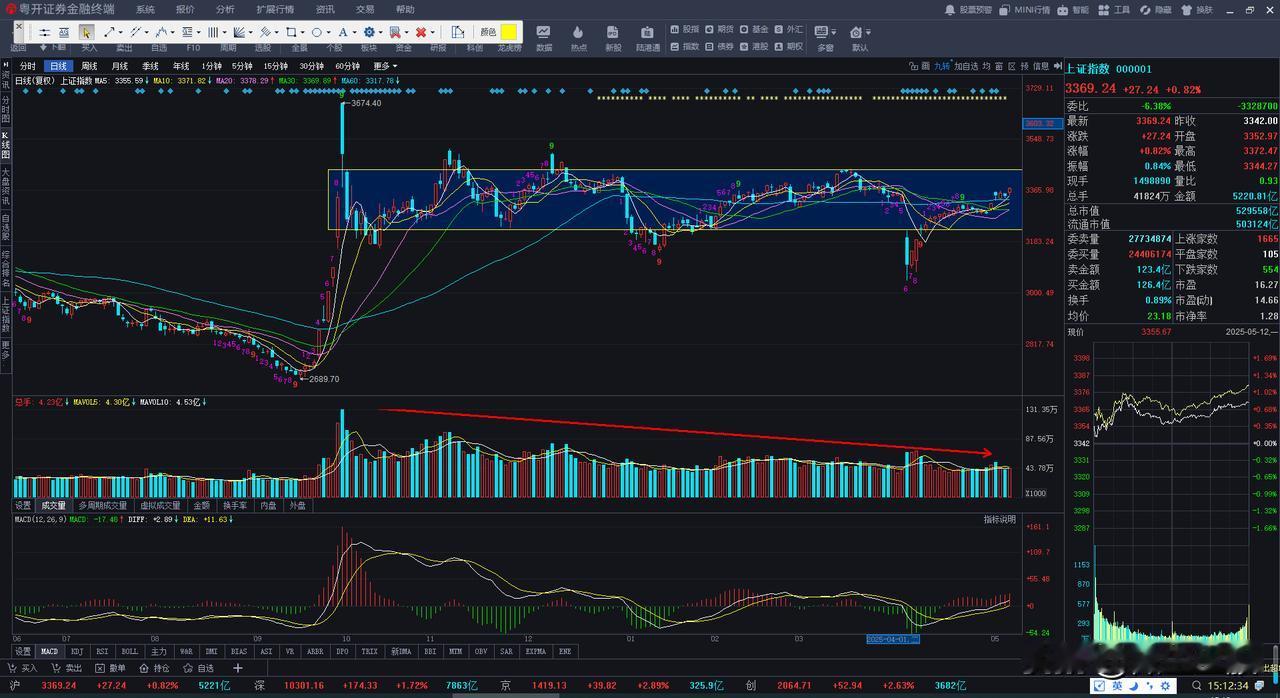This screenshot has width=1280, height=698.
Task: Expand the gear settings tool dropdown arrow
Action: point(382,32)
